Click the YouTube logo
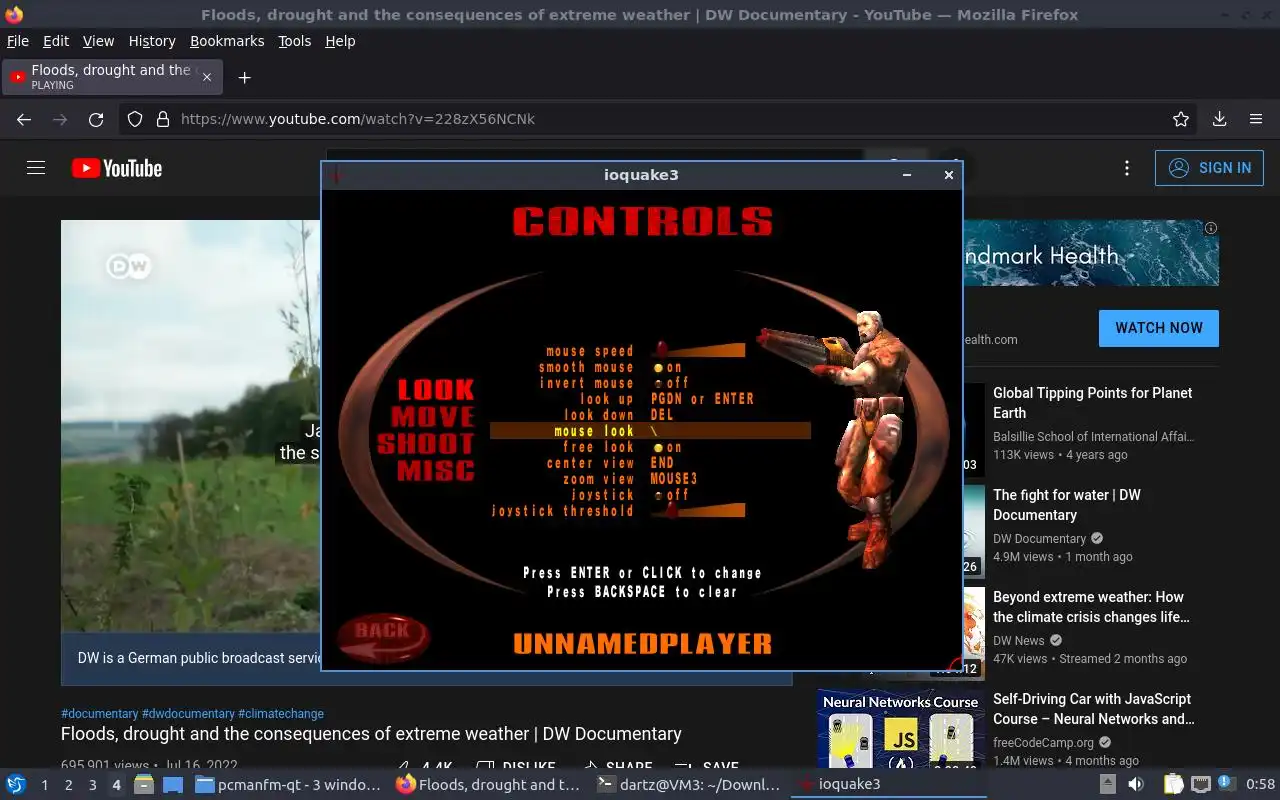This screenshot has width=1280, height=800. coord(117,168)
